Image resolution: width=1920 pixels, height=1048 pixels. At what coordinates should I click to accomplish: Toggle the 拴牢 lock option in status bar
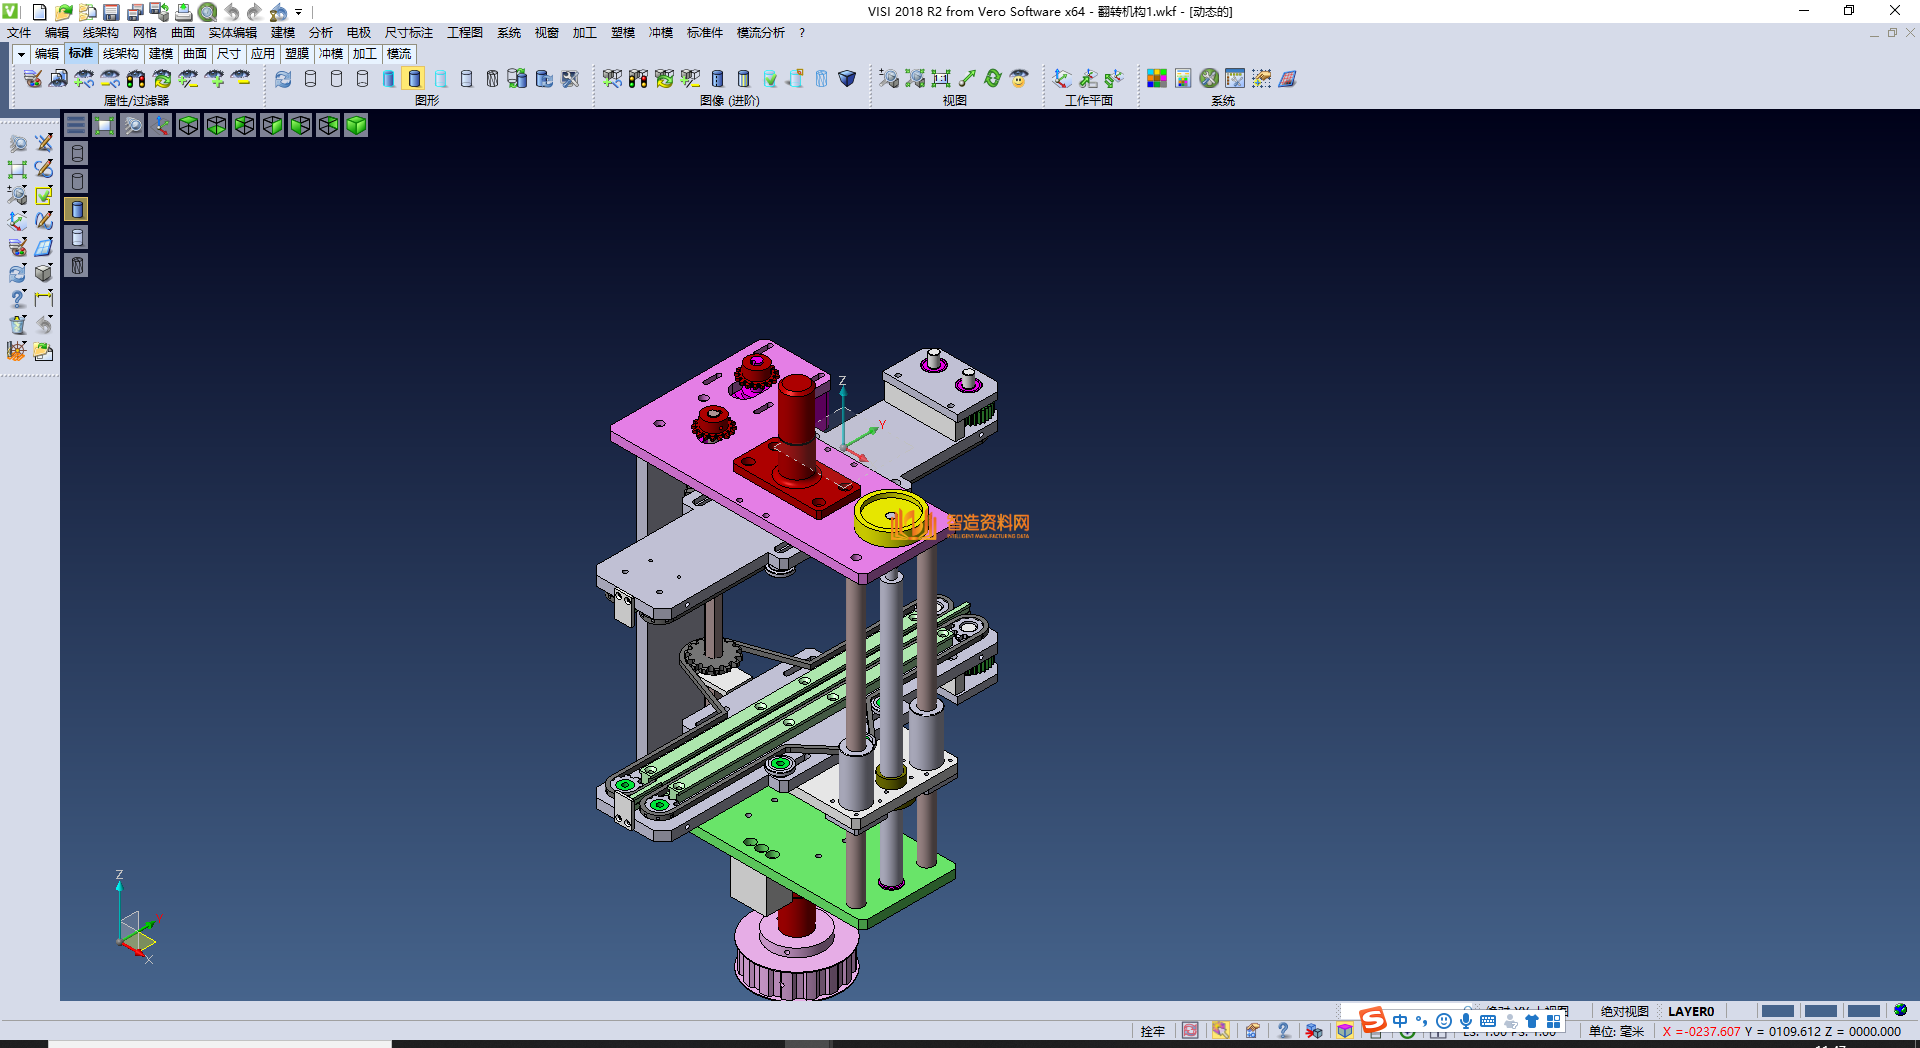[x=1152, y=1030]
